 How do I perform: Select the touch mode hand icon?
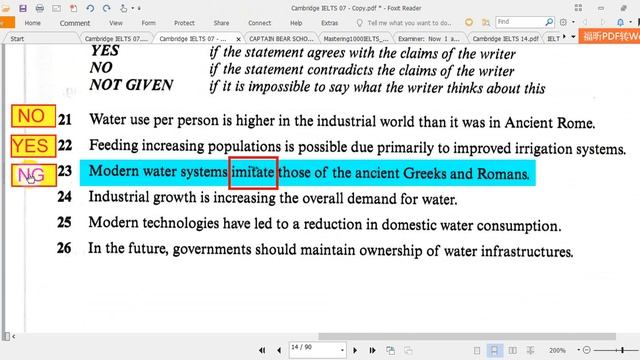(x=124, y=8)
